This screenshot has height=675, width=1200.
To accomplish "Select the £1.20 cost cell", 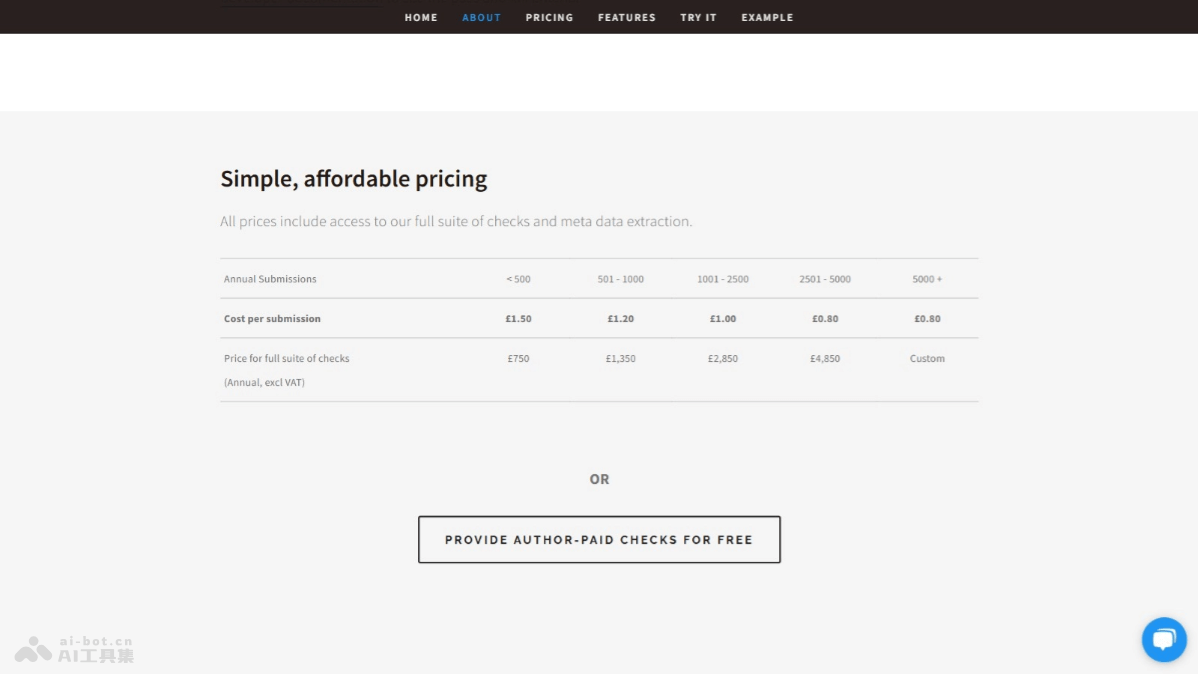I will pyautogui.click(x=620, y=319).
